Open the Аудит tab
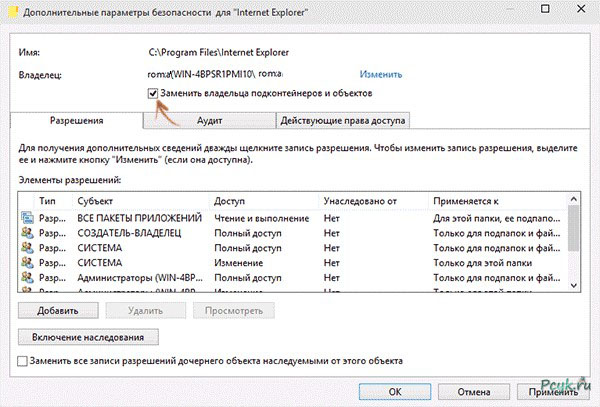600x407 pixels. [x=209, y=120]
